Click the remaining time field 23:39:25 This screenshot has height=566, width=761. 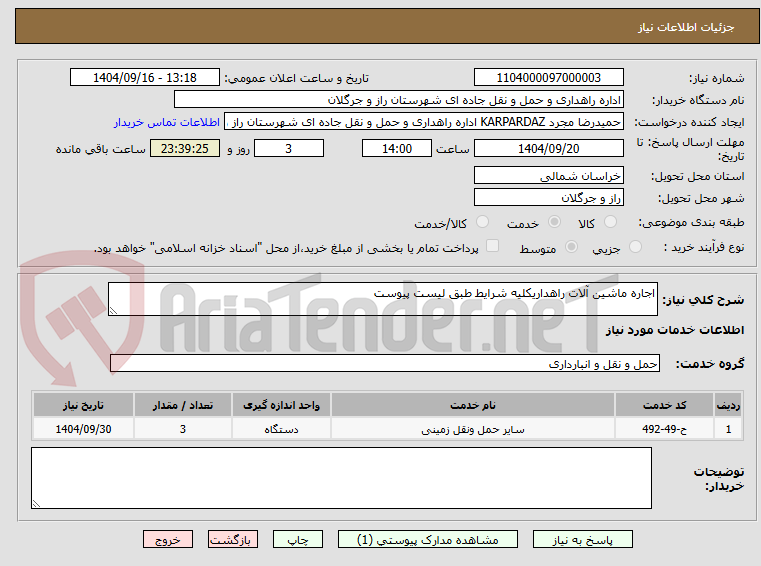coord(185,148)
